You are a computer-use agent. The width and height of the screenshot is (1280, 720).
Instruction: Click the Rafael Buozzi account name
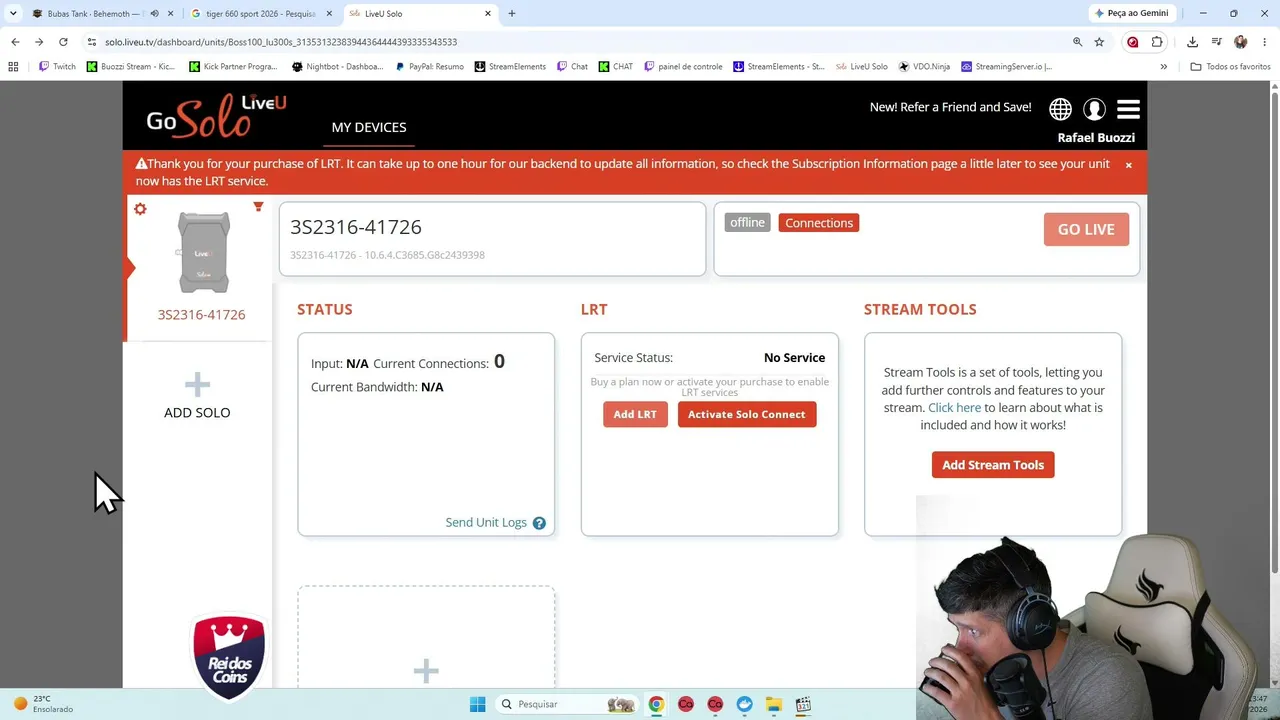(x=1096, y=138)
